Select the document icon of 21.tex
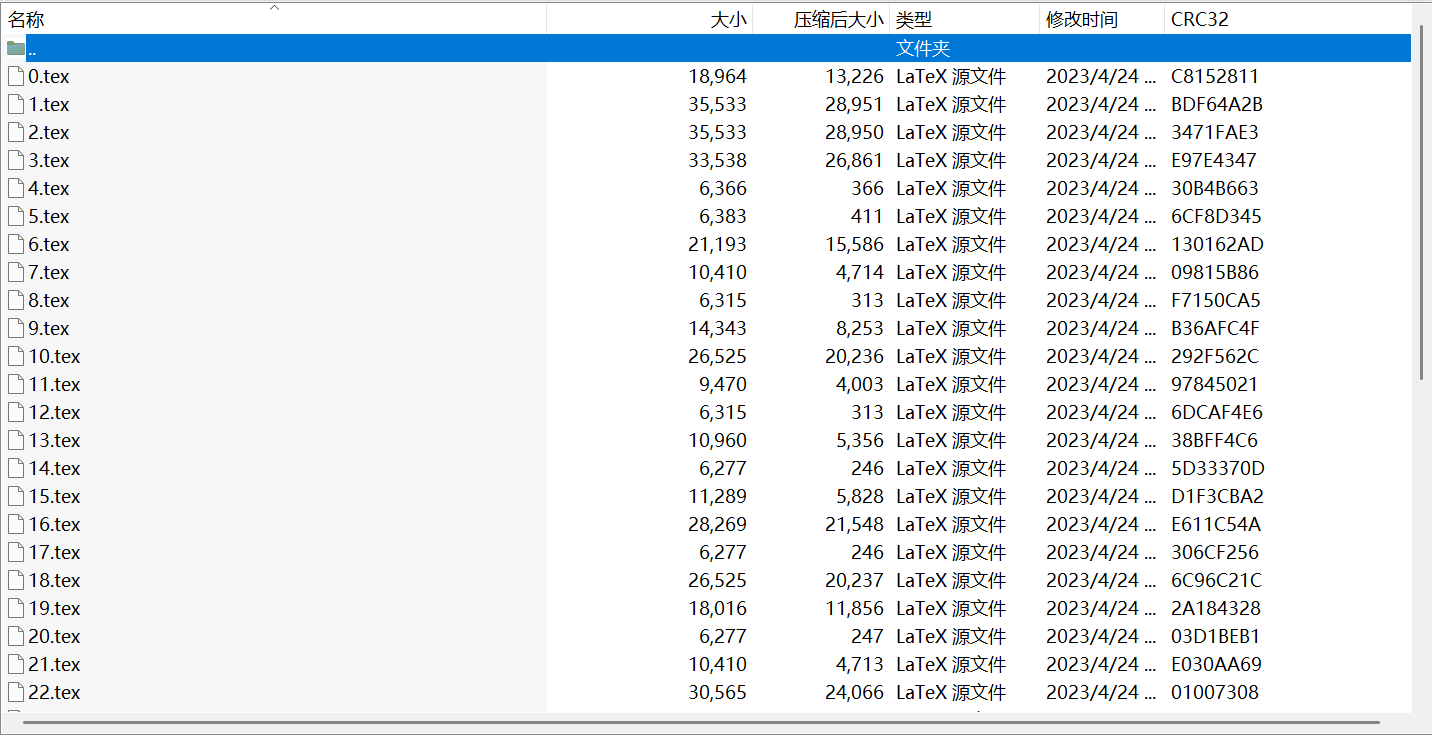1432x735 pixels. point(16,664)
